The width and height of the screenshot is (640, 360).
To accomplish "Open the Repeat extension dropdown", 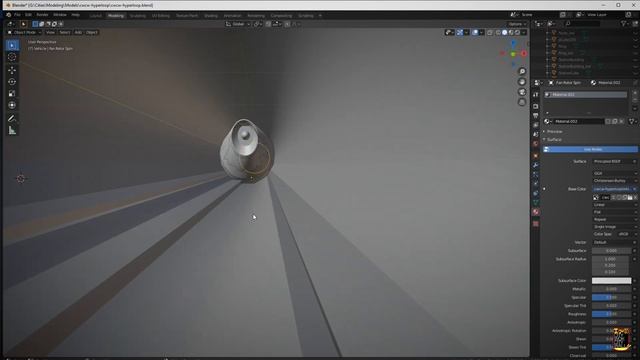I will click(615, 219).
